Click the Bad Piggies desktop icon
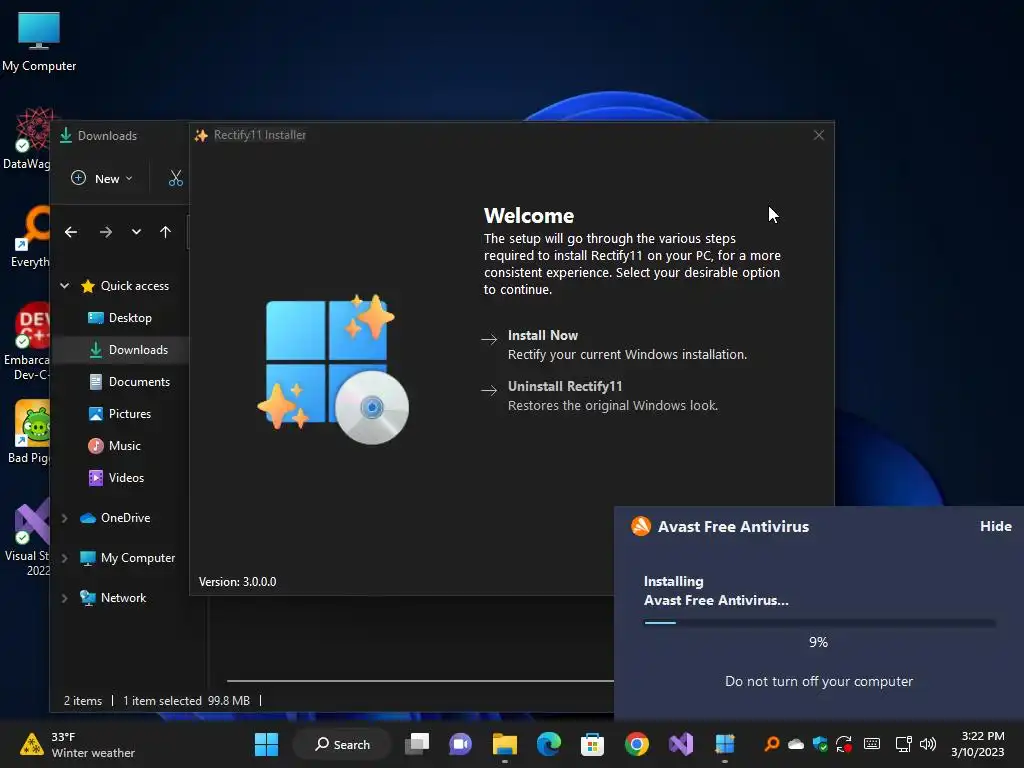Screen dimensions: 1024x768 (29, 432)
